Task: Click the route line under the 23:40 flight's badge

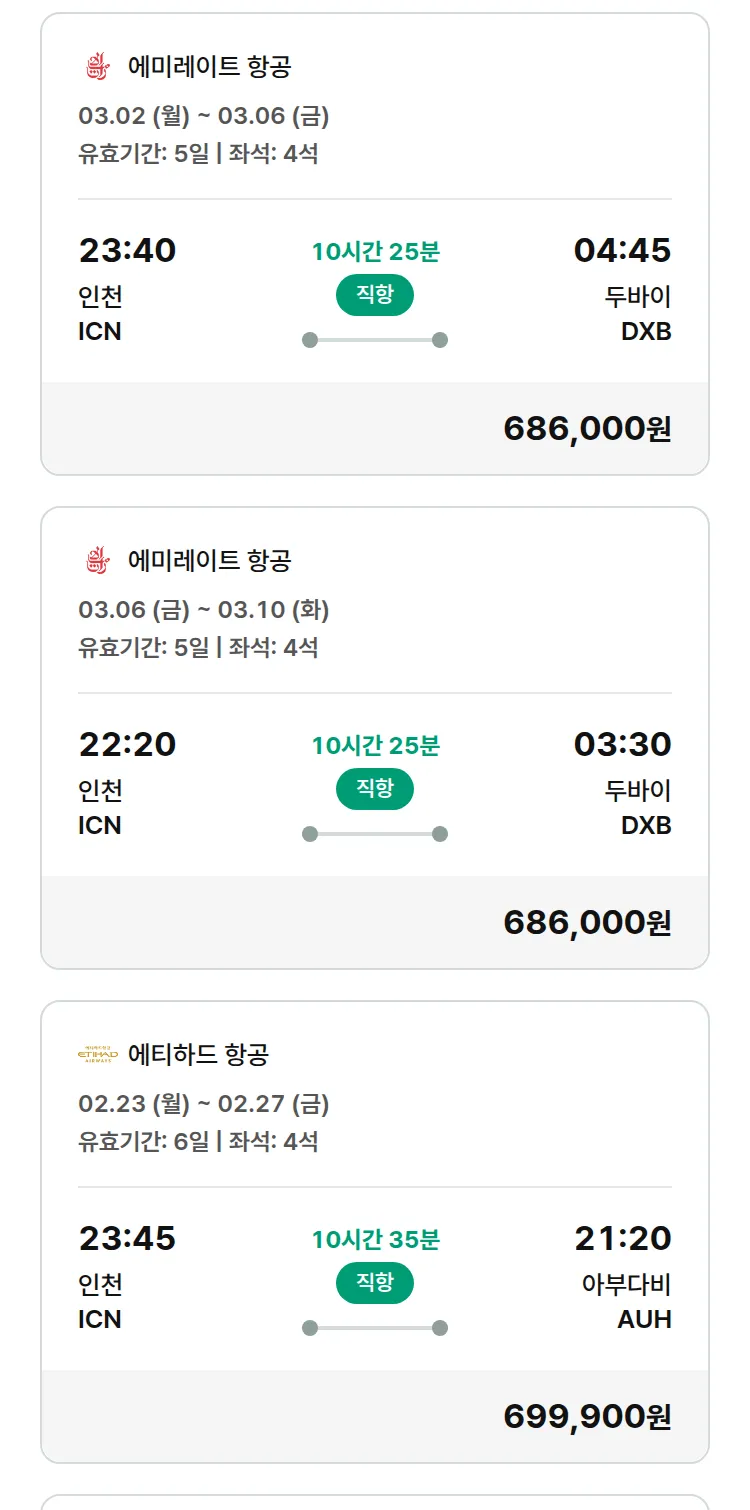Action: (x=374, y=340)
